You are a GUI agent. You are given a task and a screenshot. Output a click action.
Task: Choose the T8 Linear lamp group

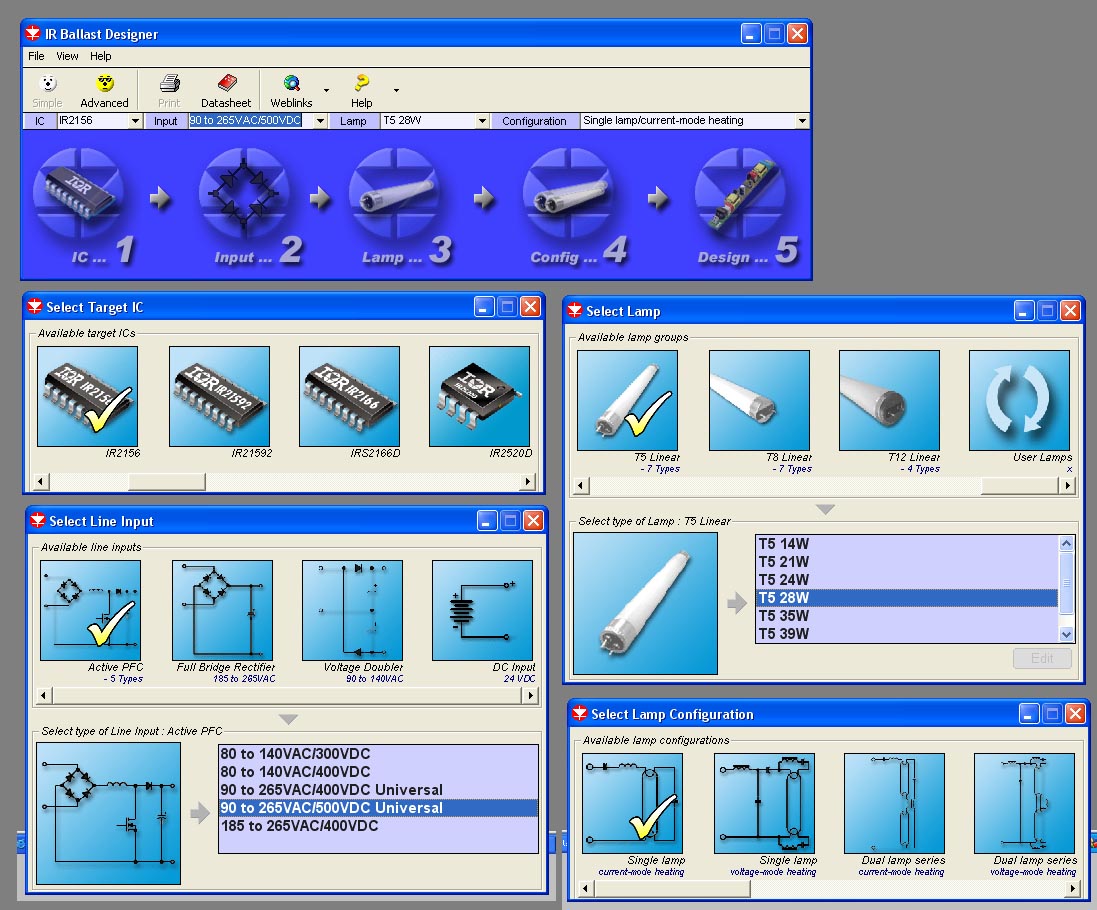[x=759, y=400]
